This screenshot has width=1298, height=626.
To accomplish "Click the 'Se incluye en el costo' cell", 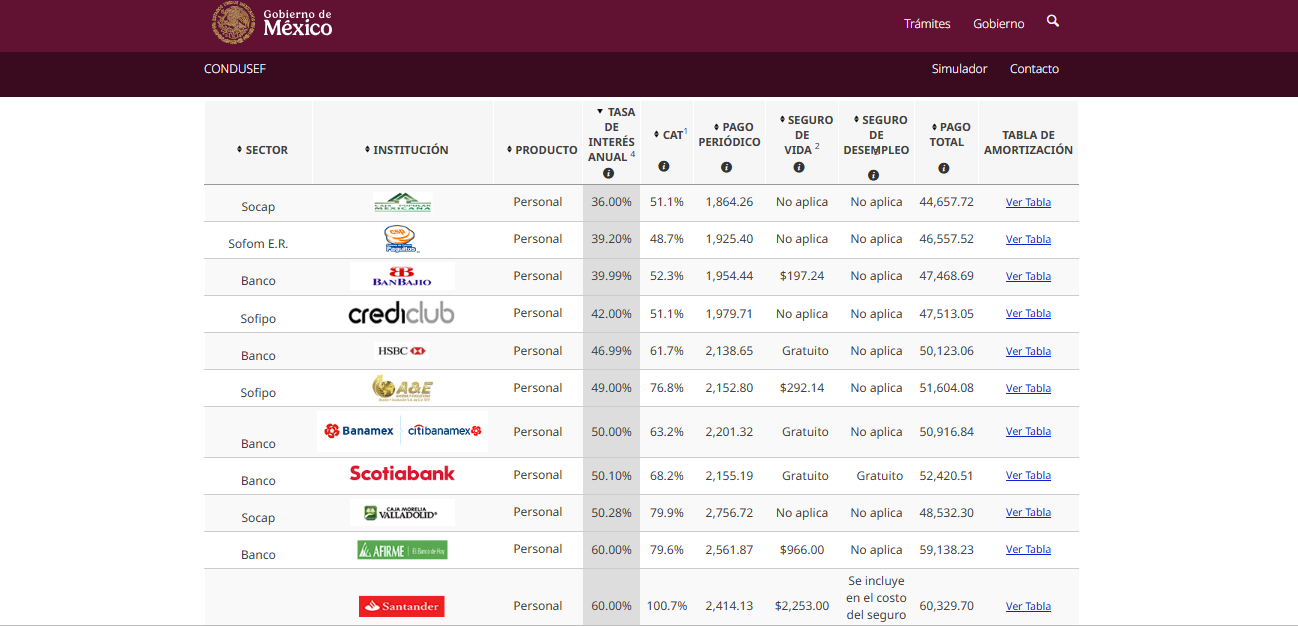I will (876, 597).
